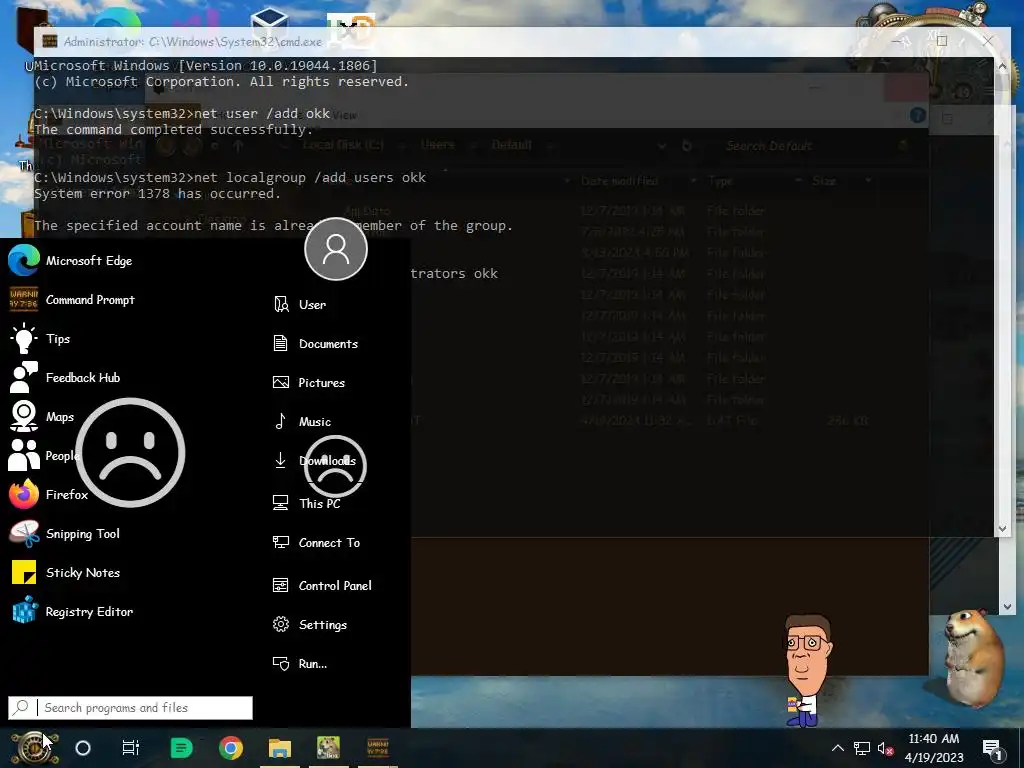This screenshot has height=768, width=1024.
Task: Open Downloads folder link
Action: [313, 460]
